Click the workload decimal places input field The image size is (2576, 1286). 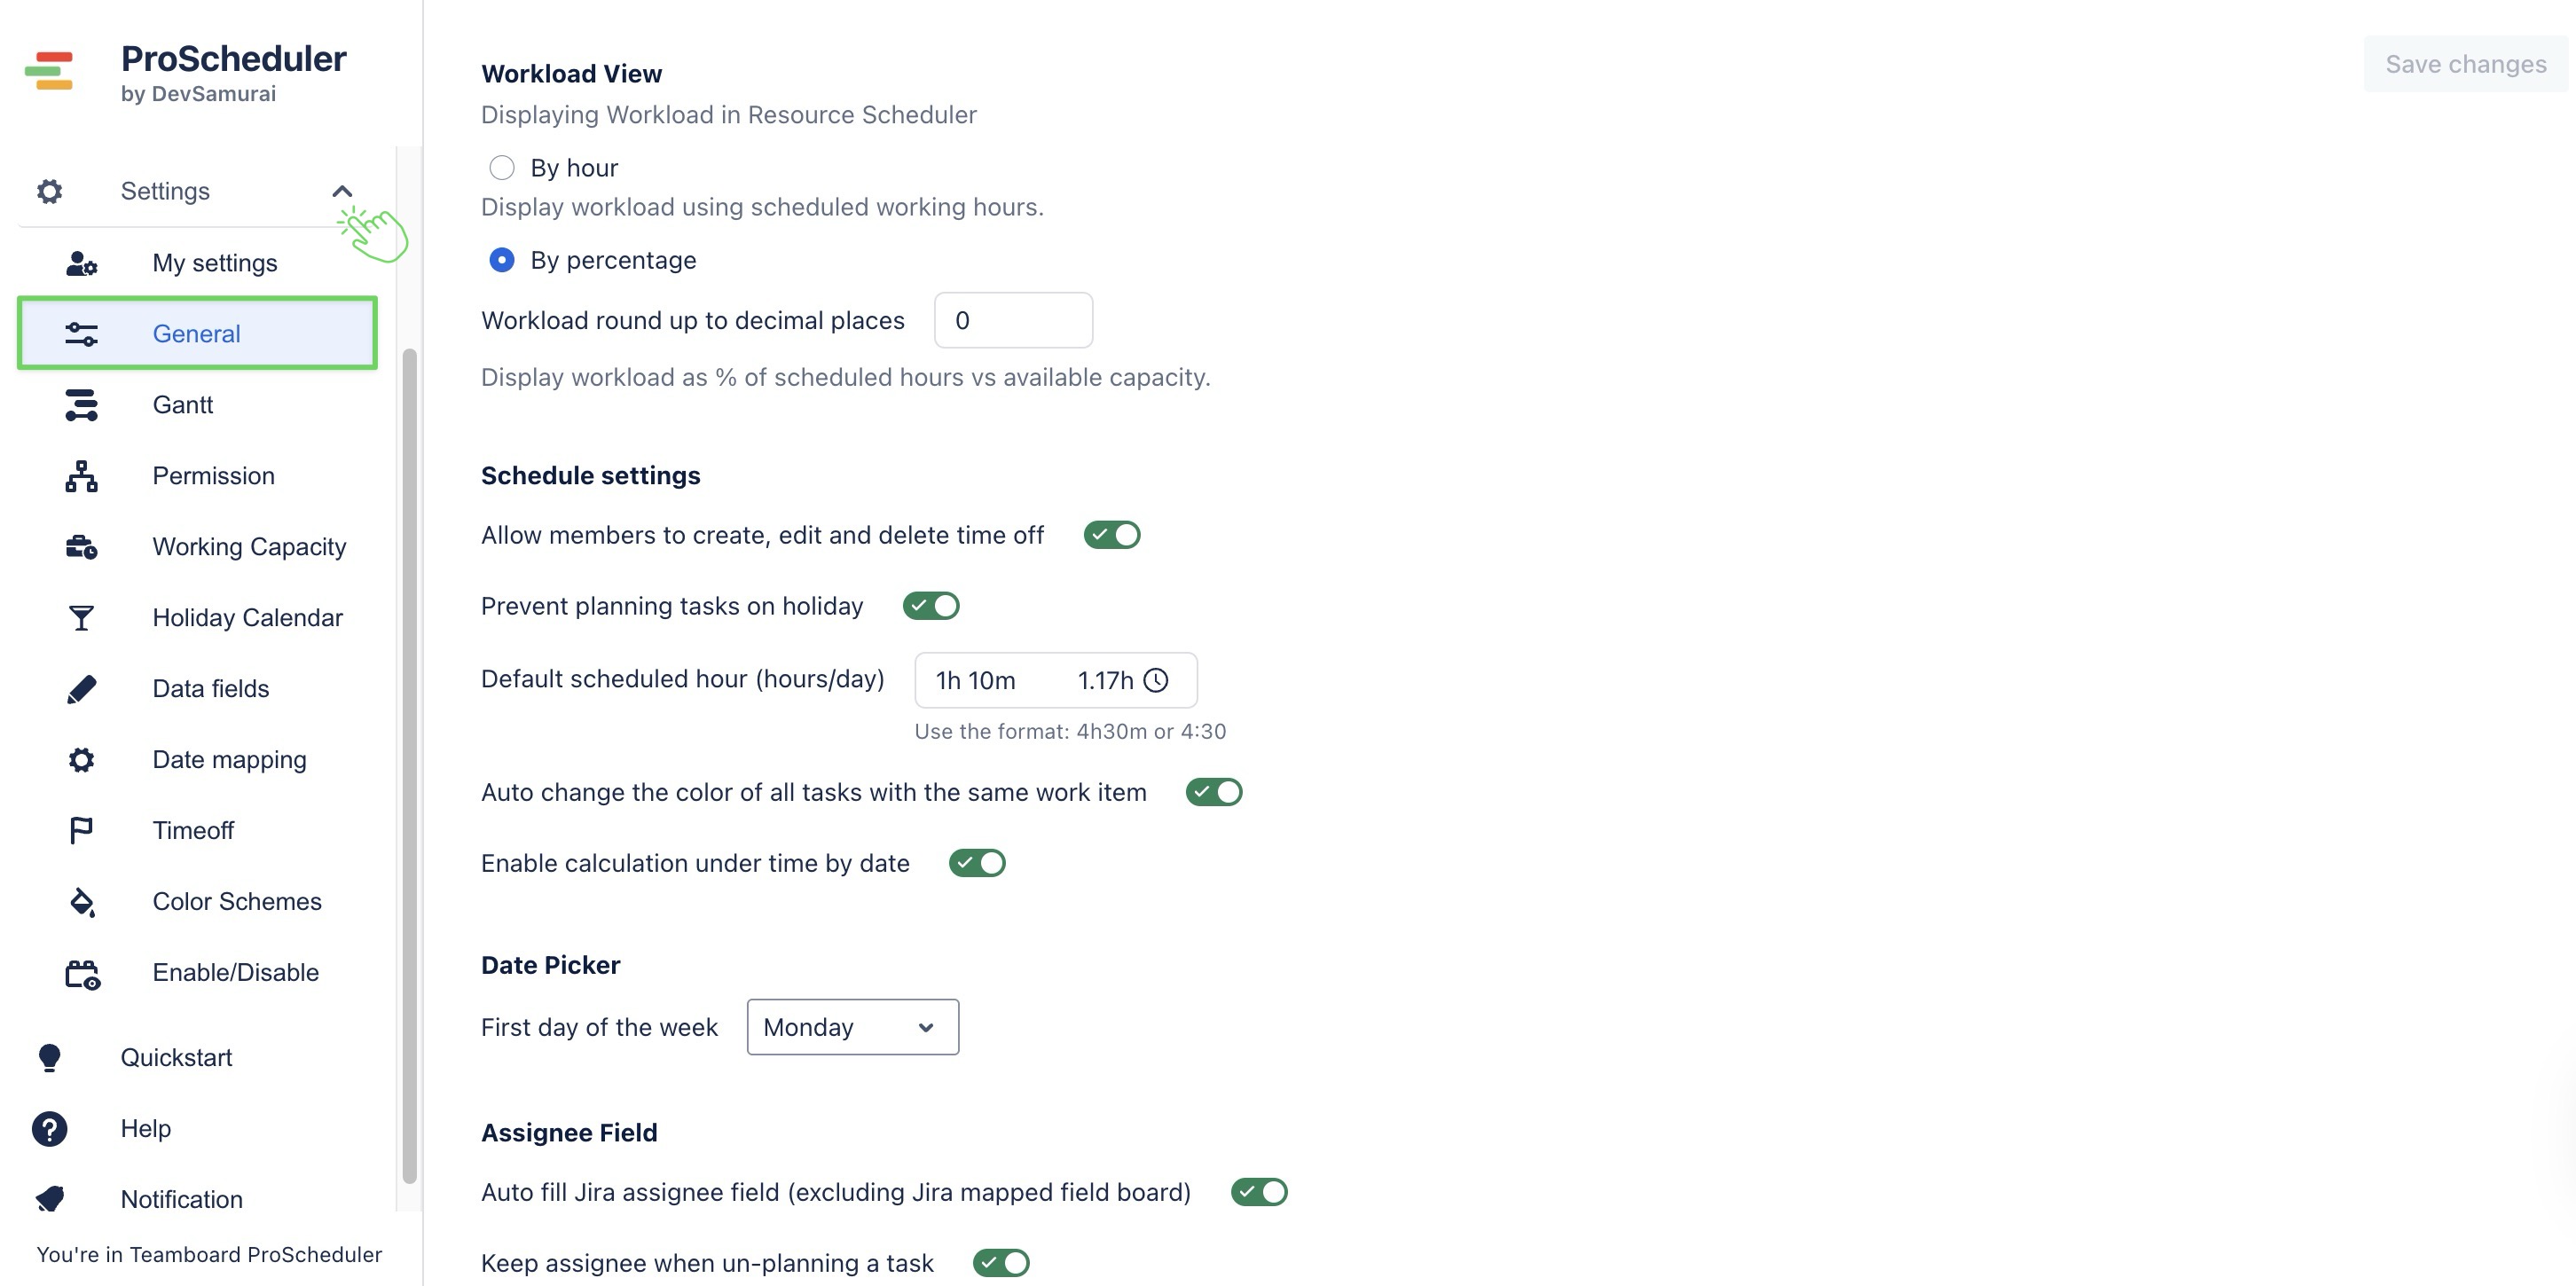point(1013,321)
